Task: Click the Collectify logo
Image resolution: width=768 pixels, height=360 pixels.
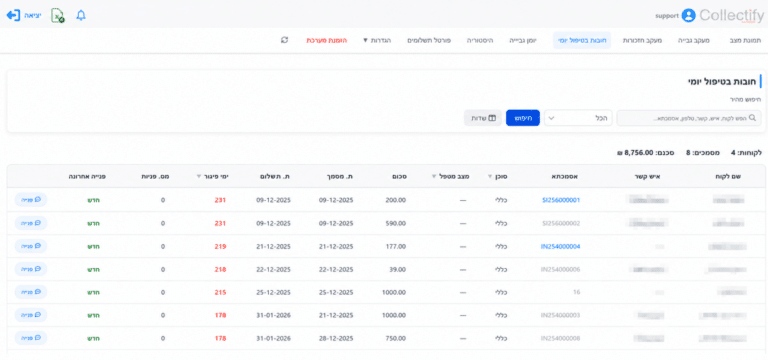Action: click(732, 16)
